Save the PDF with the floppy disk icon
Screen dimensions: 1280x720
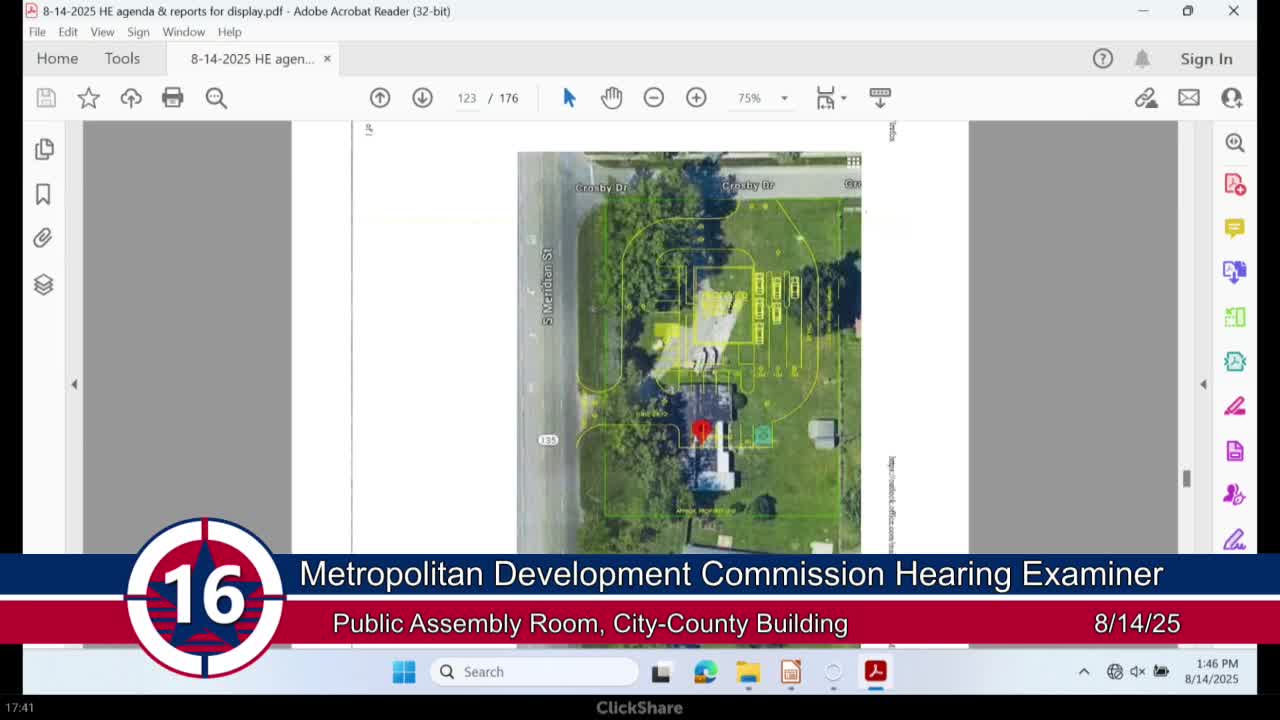click(46, 98)
